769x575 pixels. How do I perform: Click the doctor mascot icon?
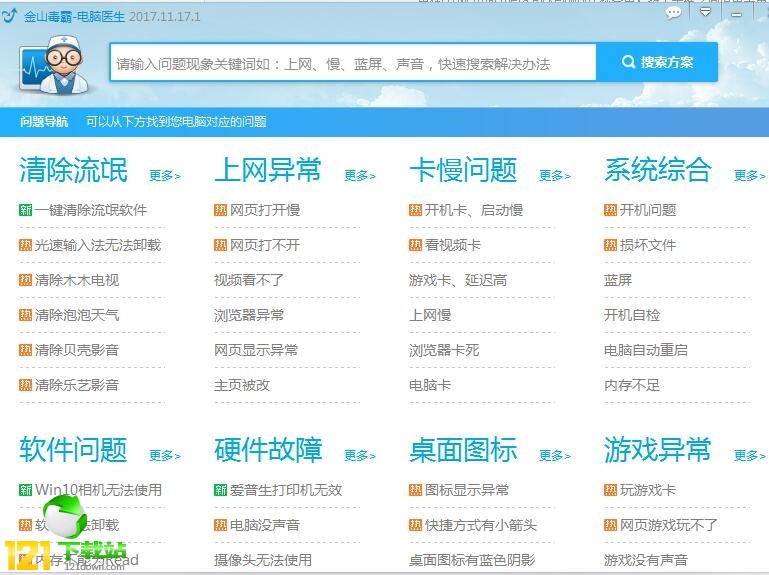[51, 62]
